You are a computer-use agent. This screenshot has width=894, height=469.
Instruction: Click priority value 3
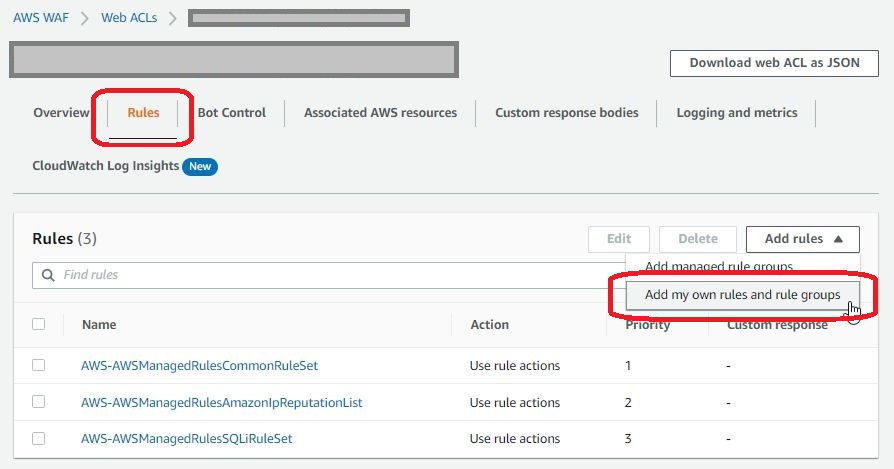(x=628, y=439)
